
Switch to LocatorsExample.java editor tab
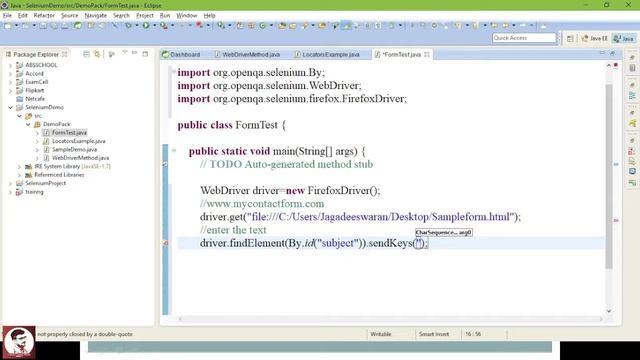coord(327,54)
